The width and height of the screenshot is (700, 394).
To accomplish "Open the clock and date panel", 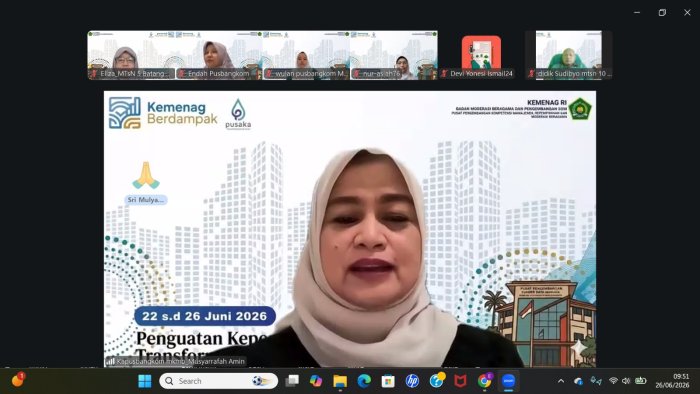I will (x=672, y=381).
